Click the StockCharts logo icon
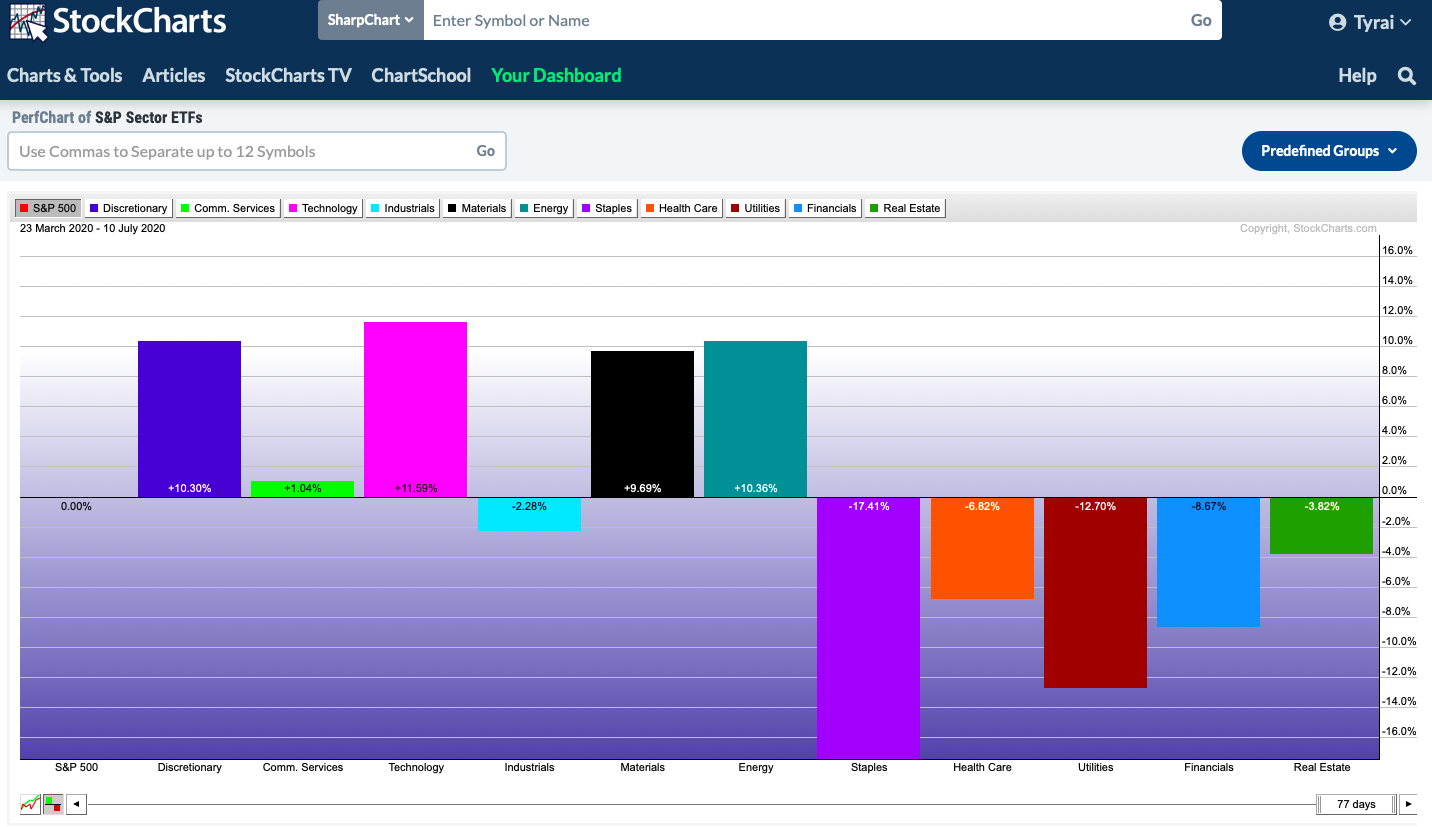Screen dimensions: 1432x827 pyautogui.click(x=27, y=20)
